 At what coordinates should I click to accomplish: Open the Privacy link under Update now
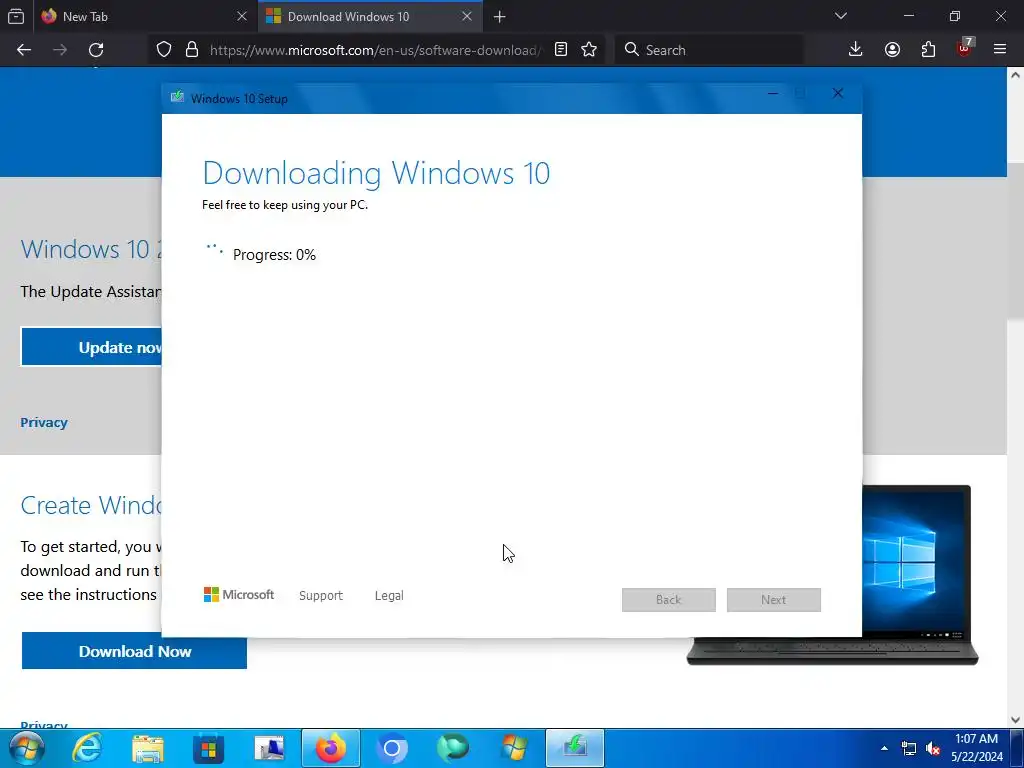(44, 423)
